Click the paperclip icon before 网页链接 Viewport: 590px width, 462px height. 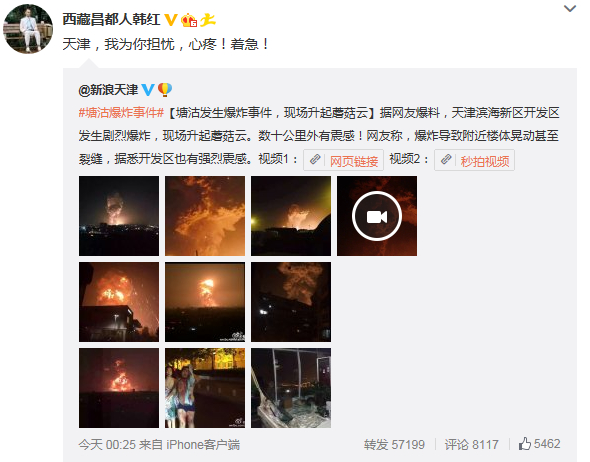315,160
